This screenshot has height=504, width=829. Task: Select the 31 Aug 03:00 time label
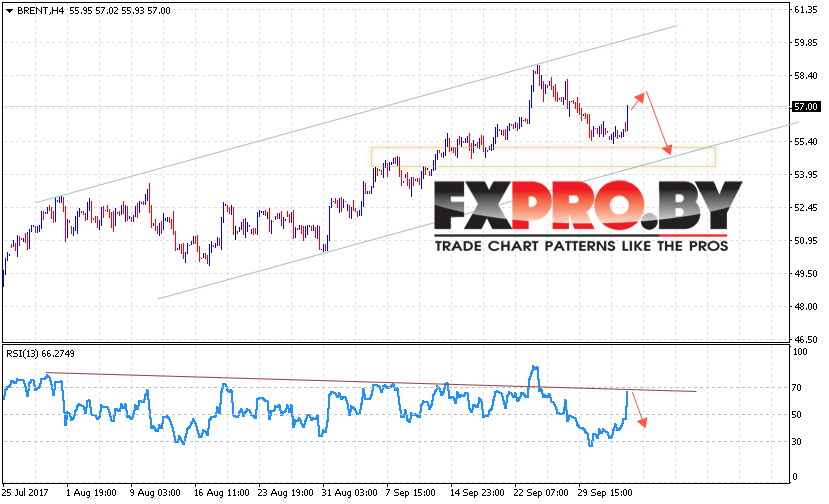click(x=349, y=492)
